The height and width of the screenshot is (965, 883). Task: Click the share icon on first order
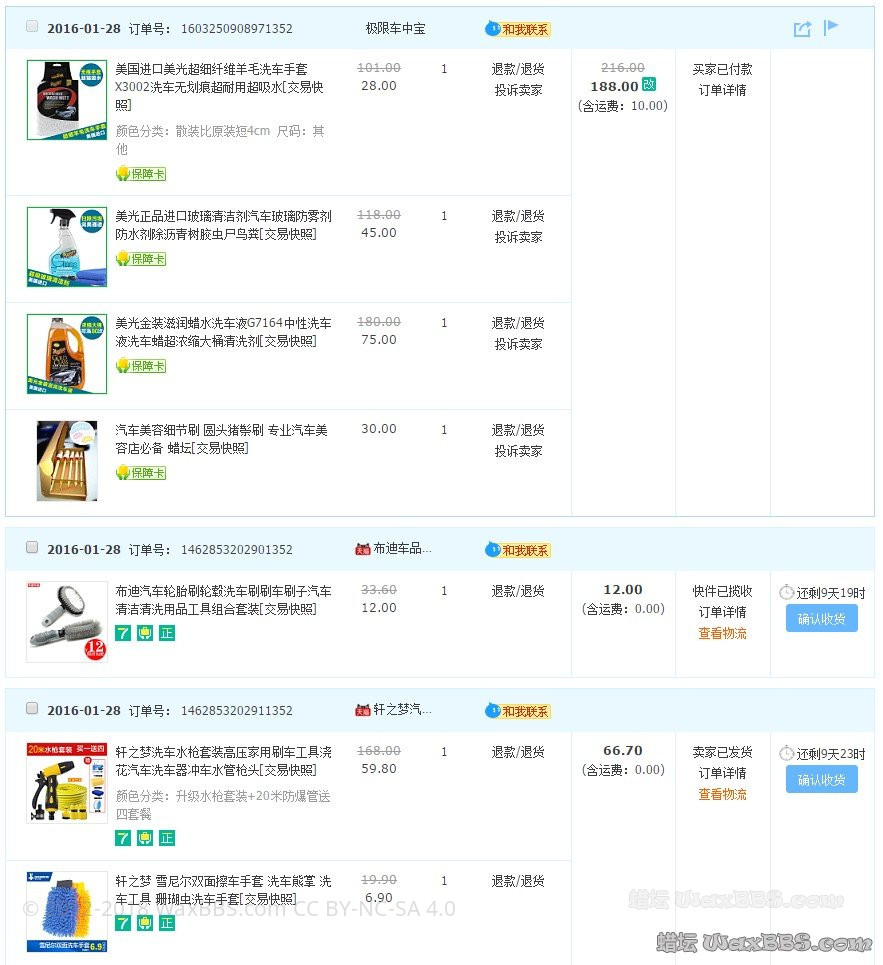pyautogui.click(x=802, y=29)
